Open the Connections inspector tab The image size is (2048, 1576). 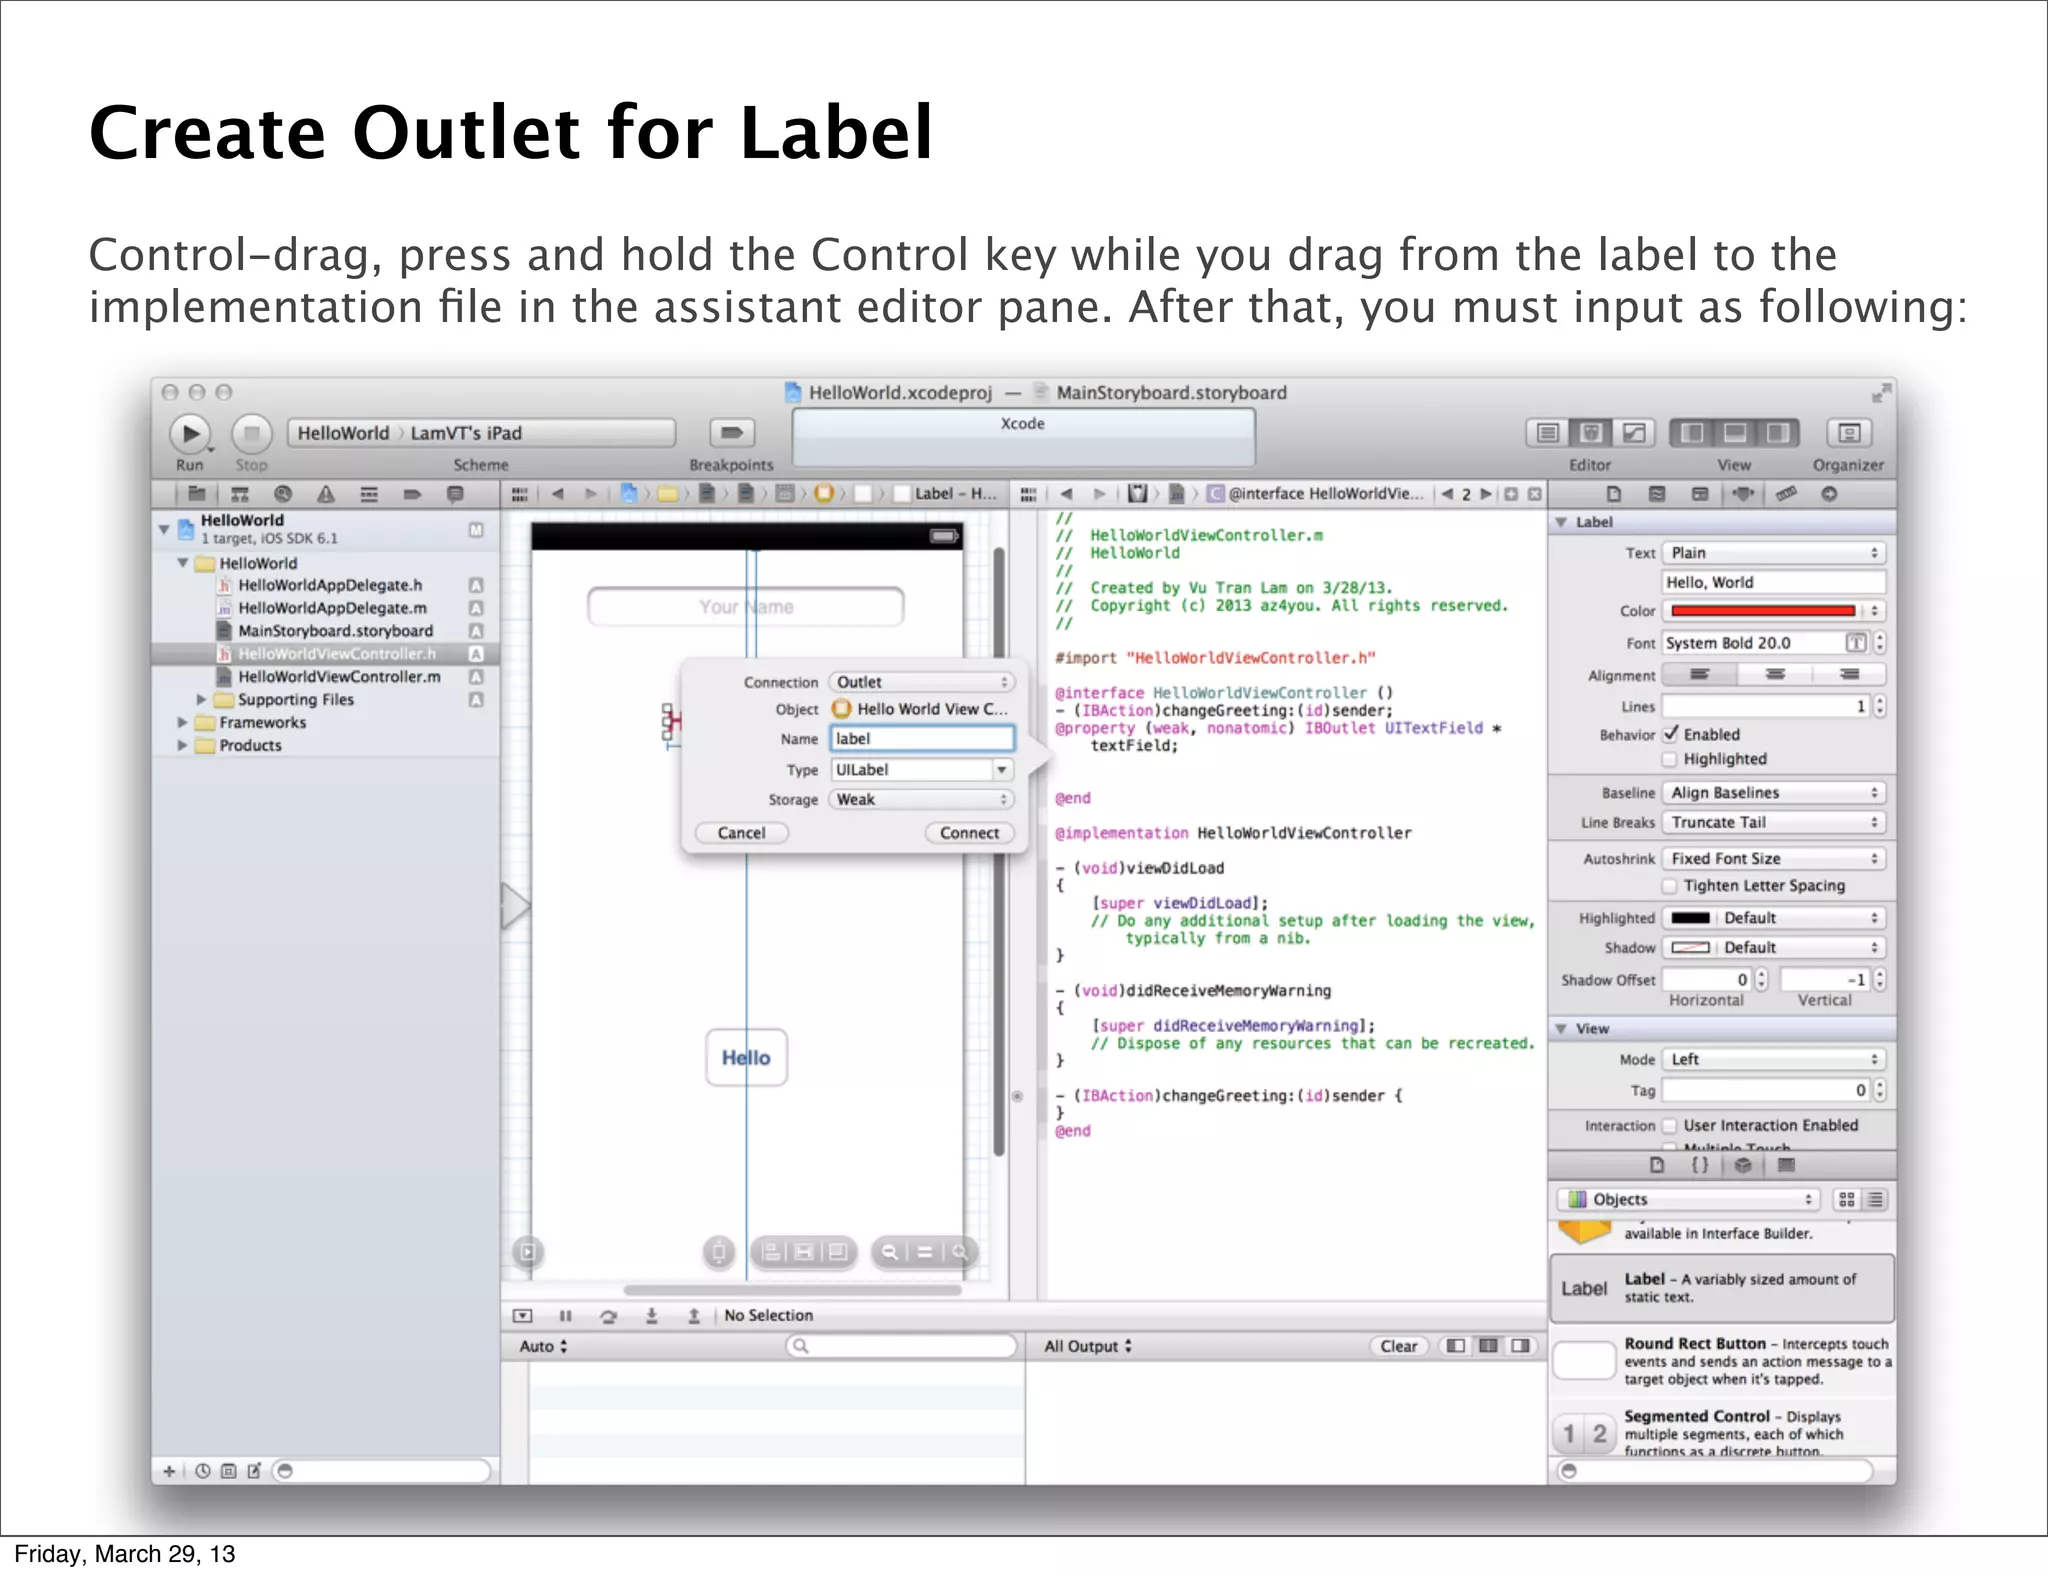coord(1829,494)
